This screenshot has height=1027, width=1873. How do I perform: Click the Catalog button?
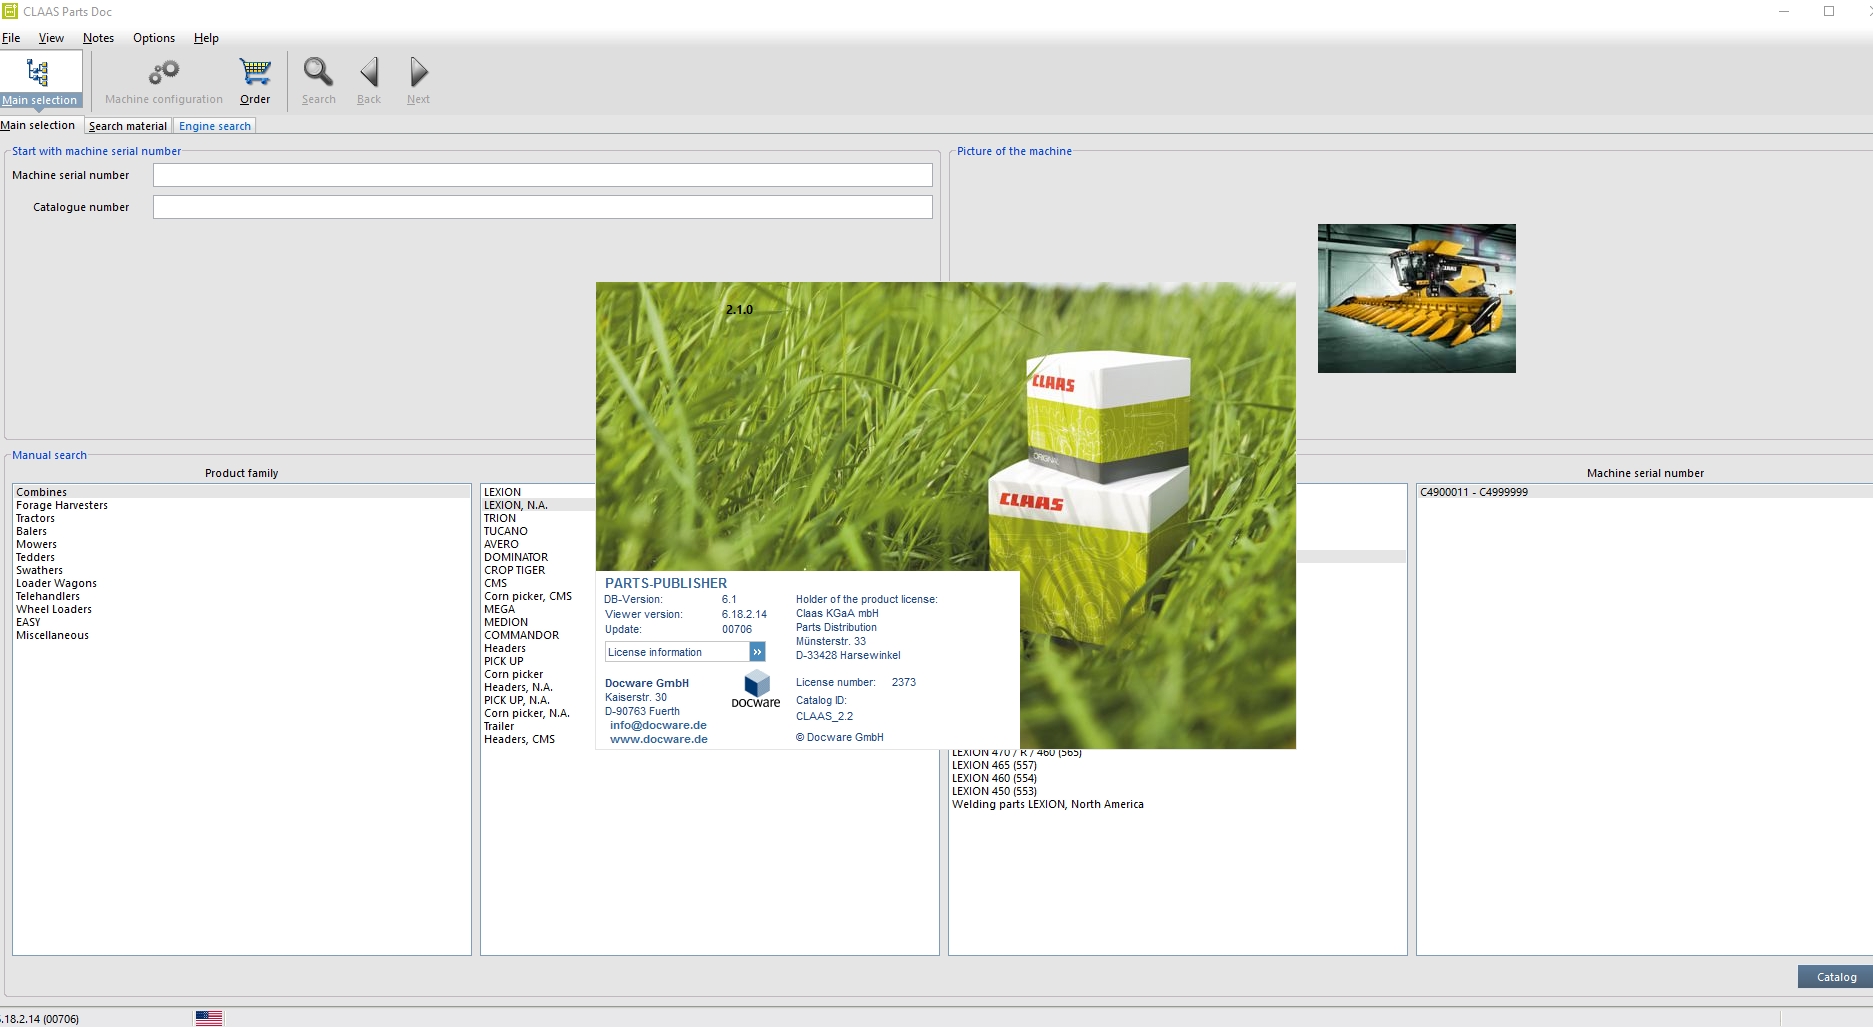click(1836, 977)
